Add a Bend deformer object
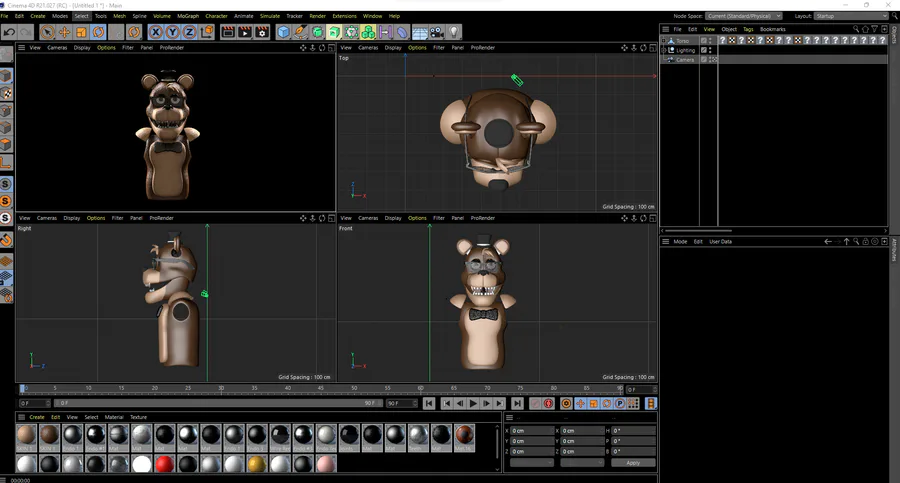This screenshot has height=483, width=900. point(402,32)
